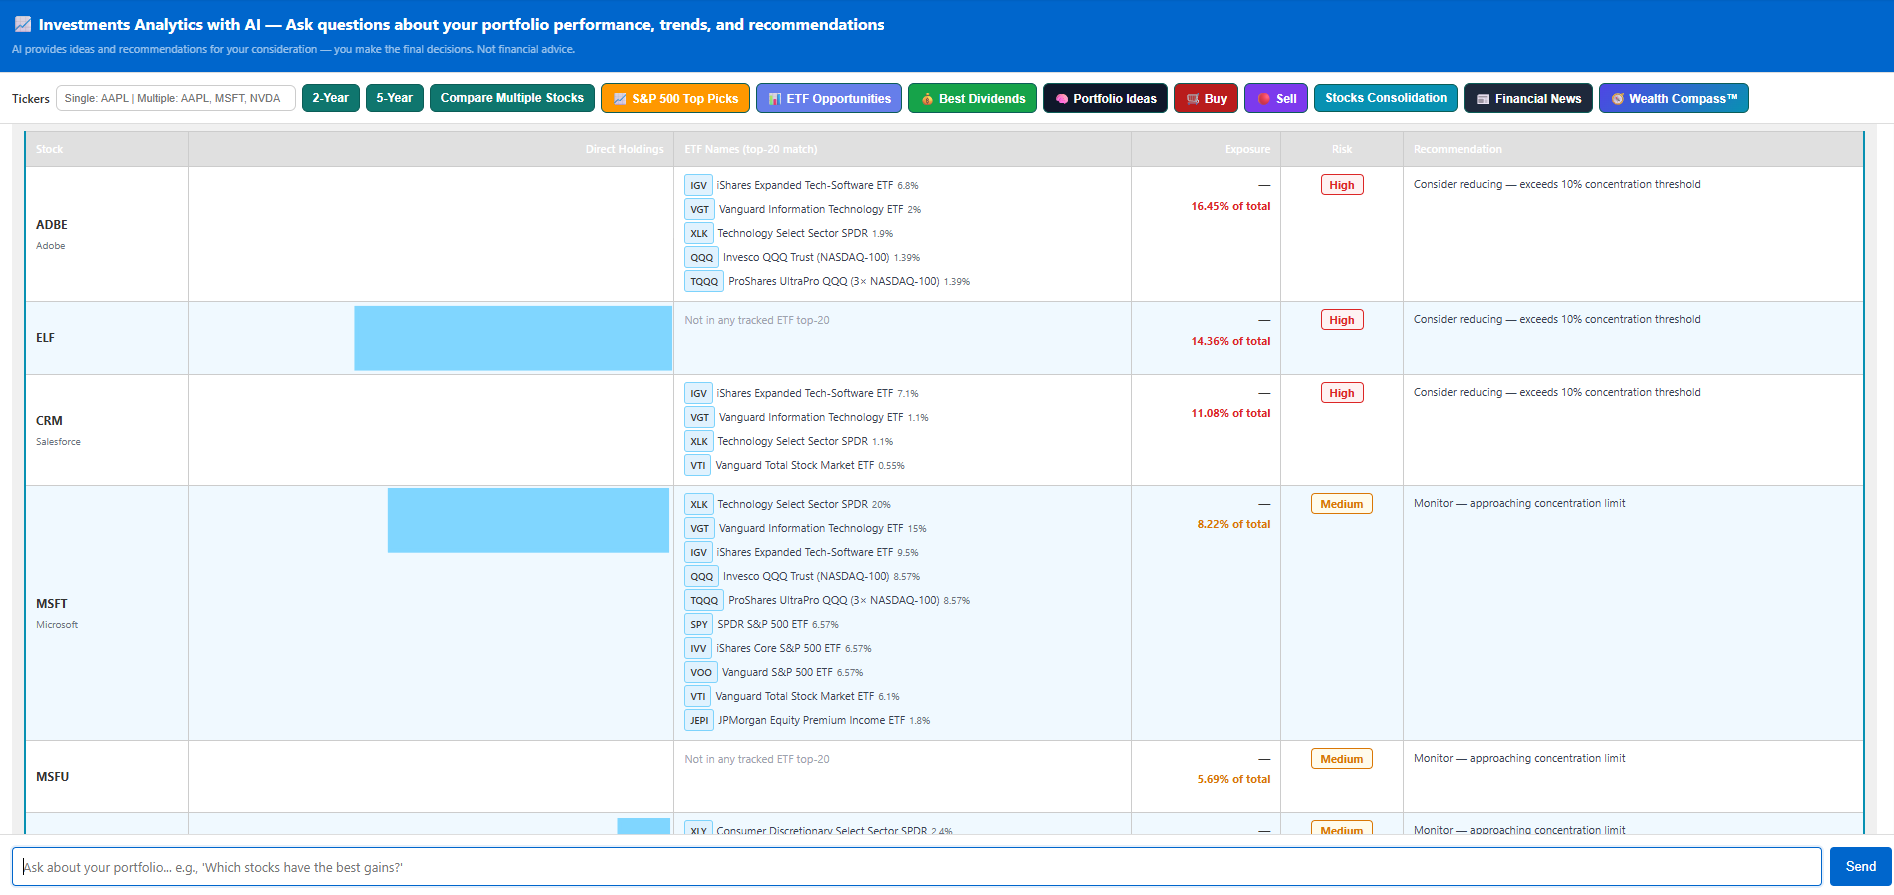This screenshot has width=1894, height=895.
Task: Click the JEPI ticker tag in MSFT row
Action: tap(699, 720)
